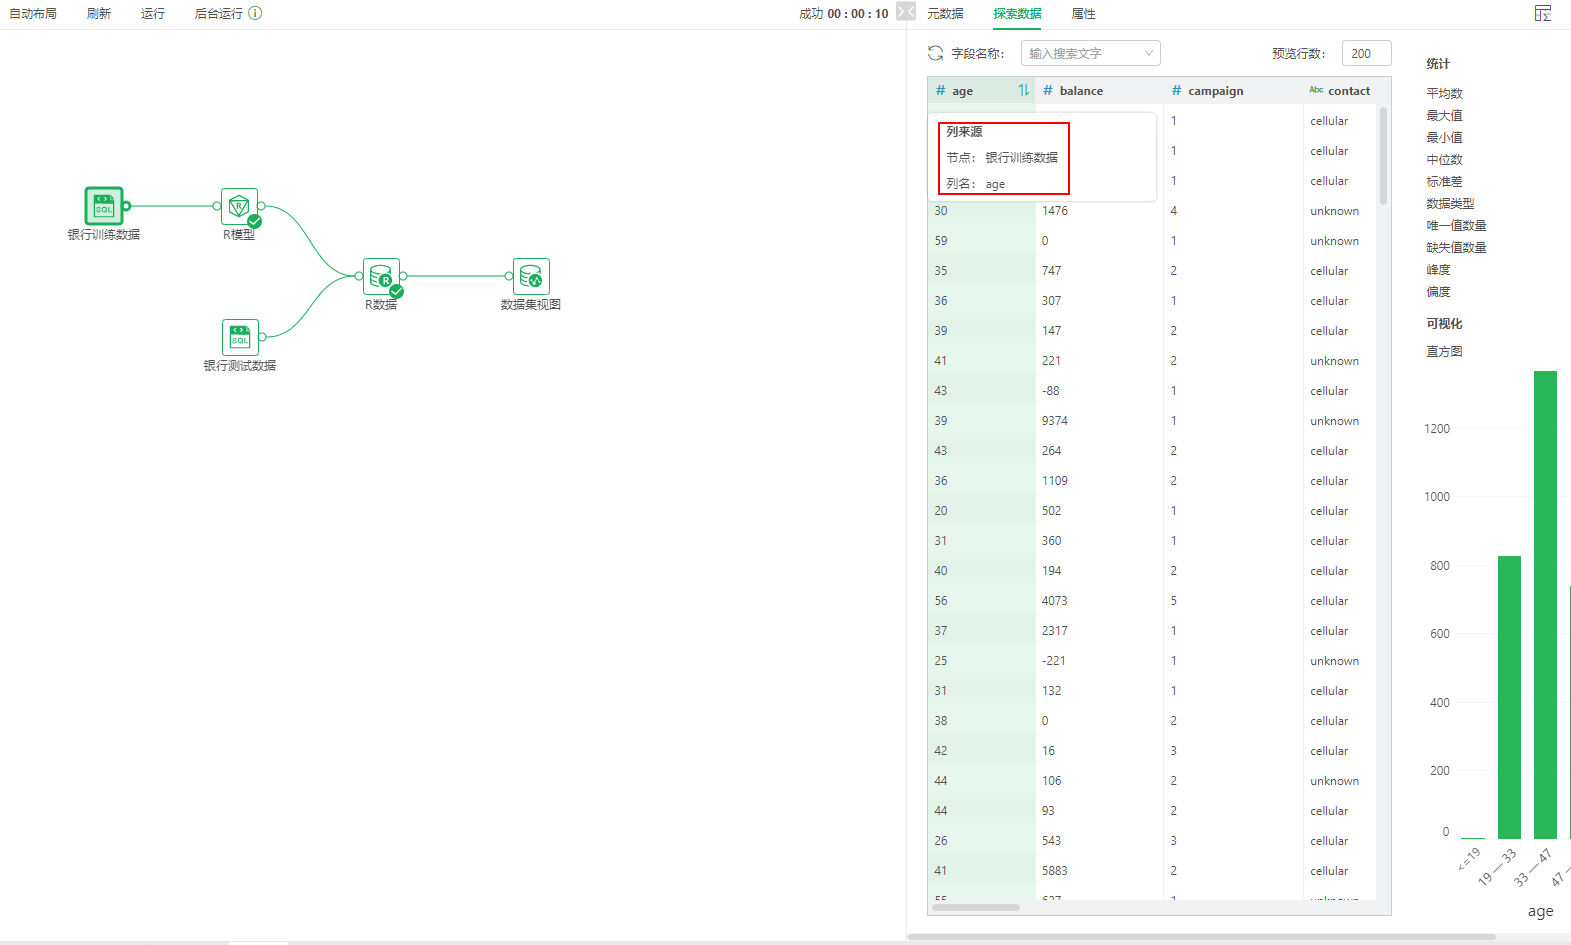
Task: Click the sort icon in age column header
Action: (x=1023, y=90)
